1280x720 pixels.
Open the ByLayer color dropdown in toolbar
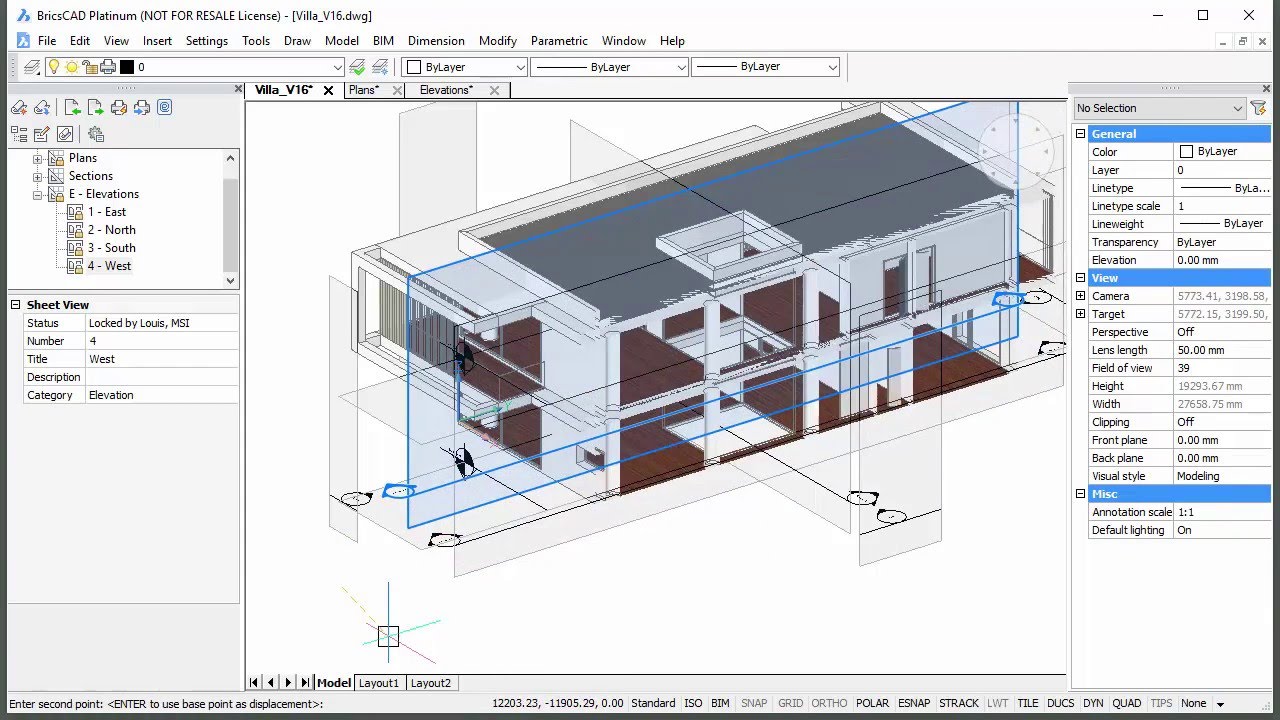pyautogui.click(x=465, y=67)
